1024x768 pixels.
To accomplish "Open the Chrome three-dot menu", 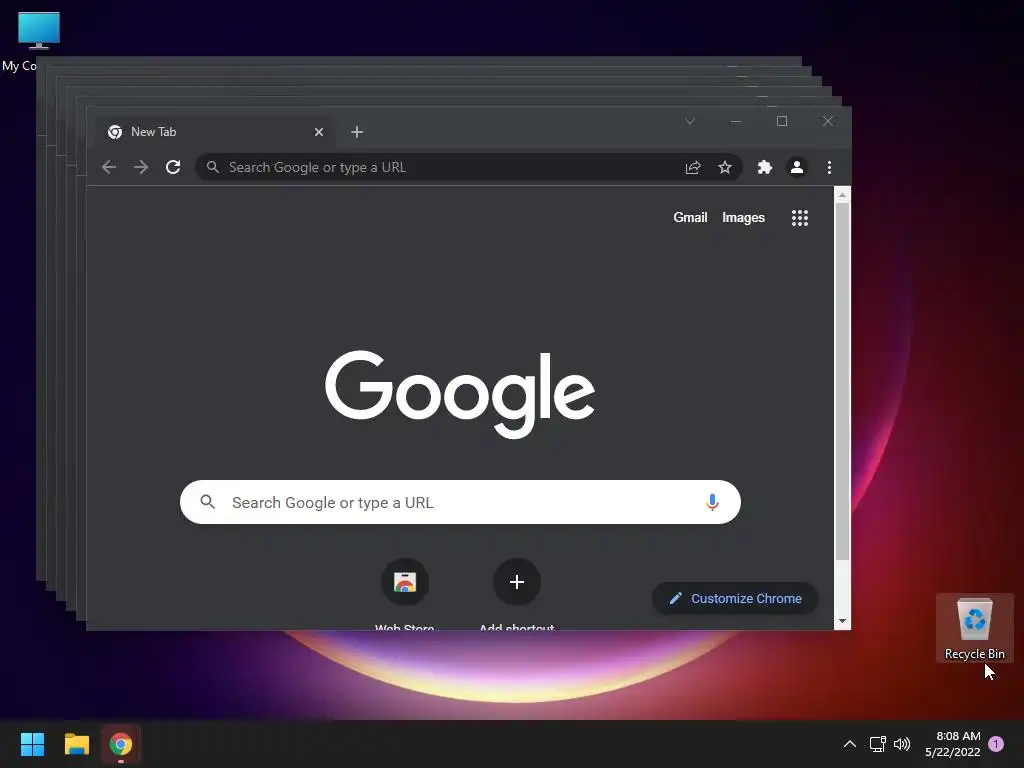I will 829,167.
